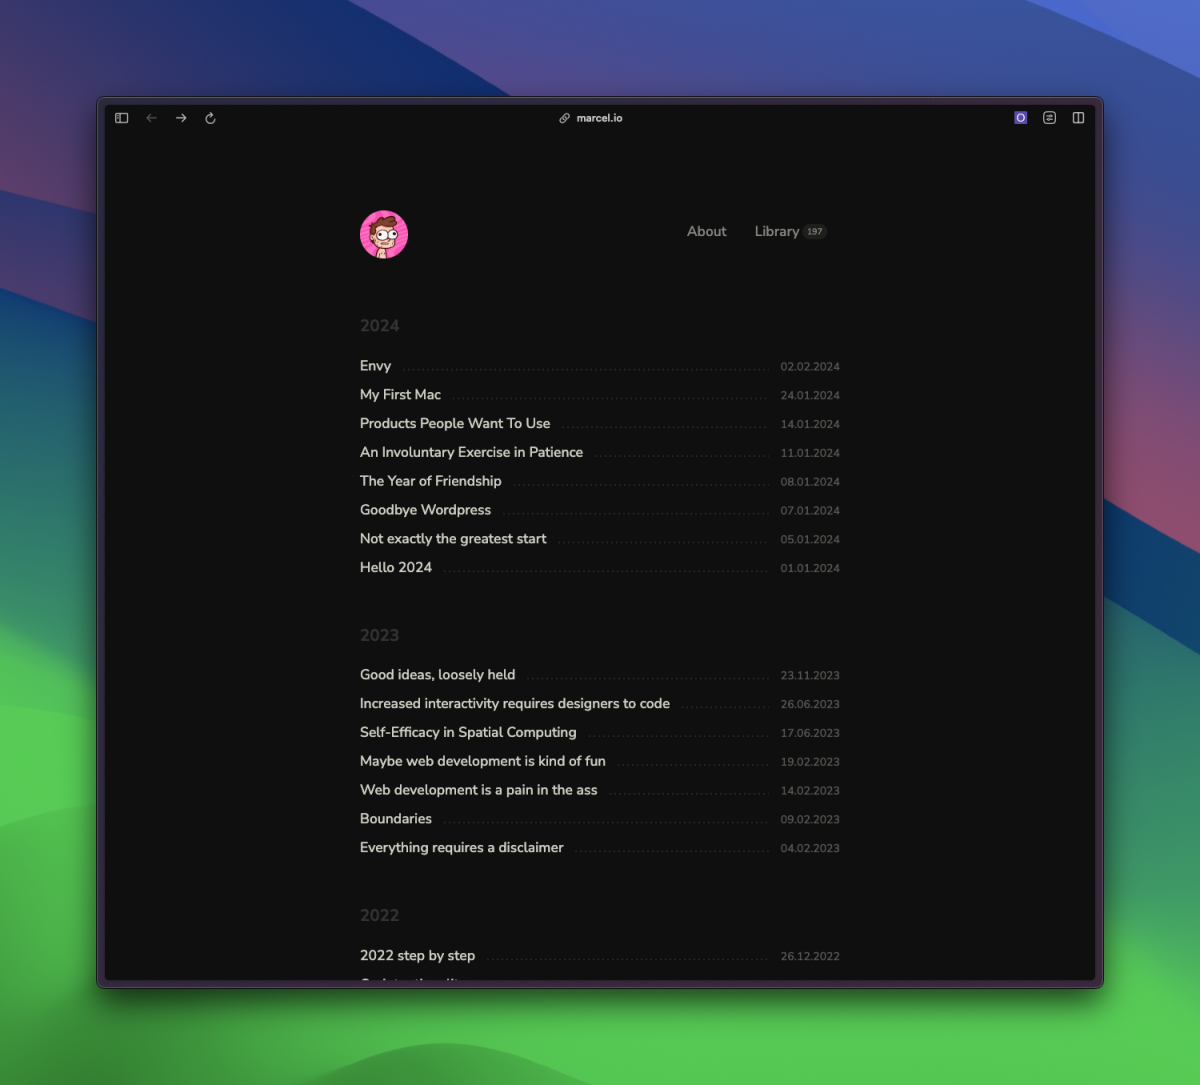Open the About page
The width and height of the screenshot is (1200, 1085).
click(x=706, y=231)
